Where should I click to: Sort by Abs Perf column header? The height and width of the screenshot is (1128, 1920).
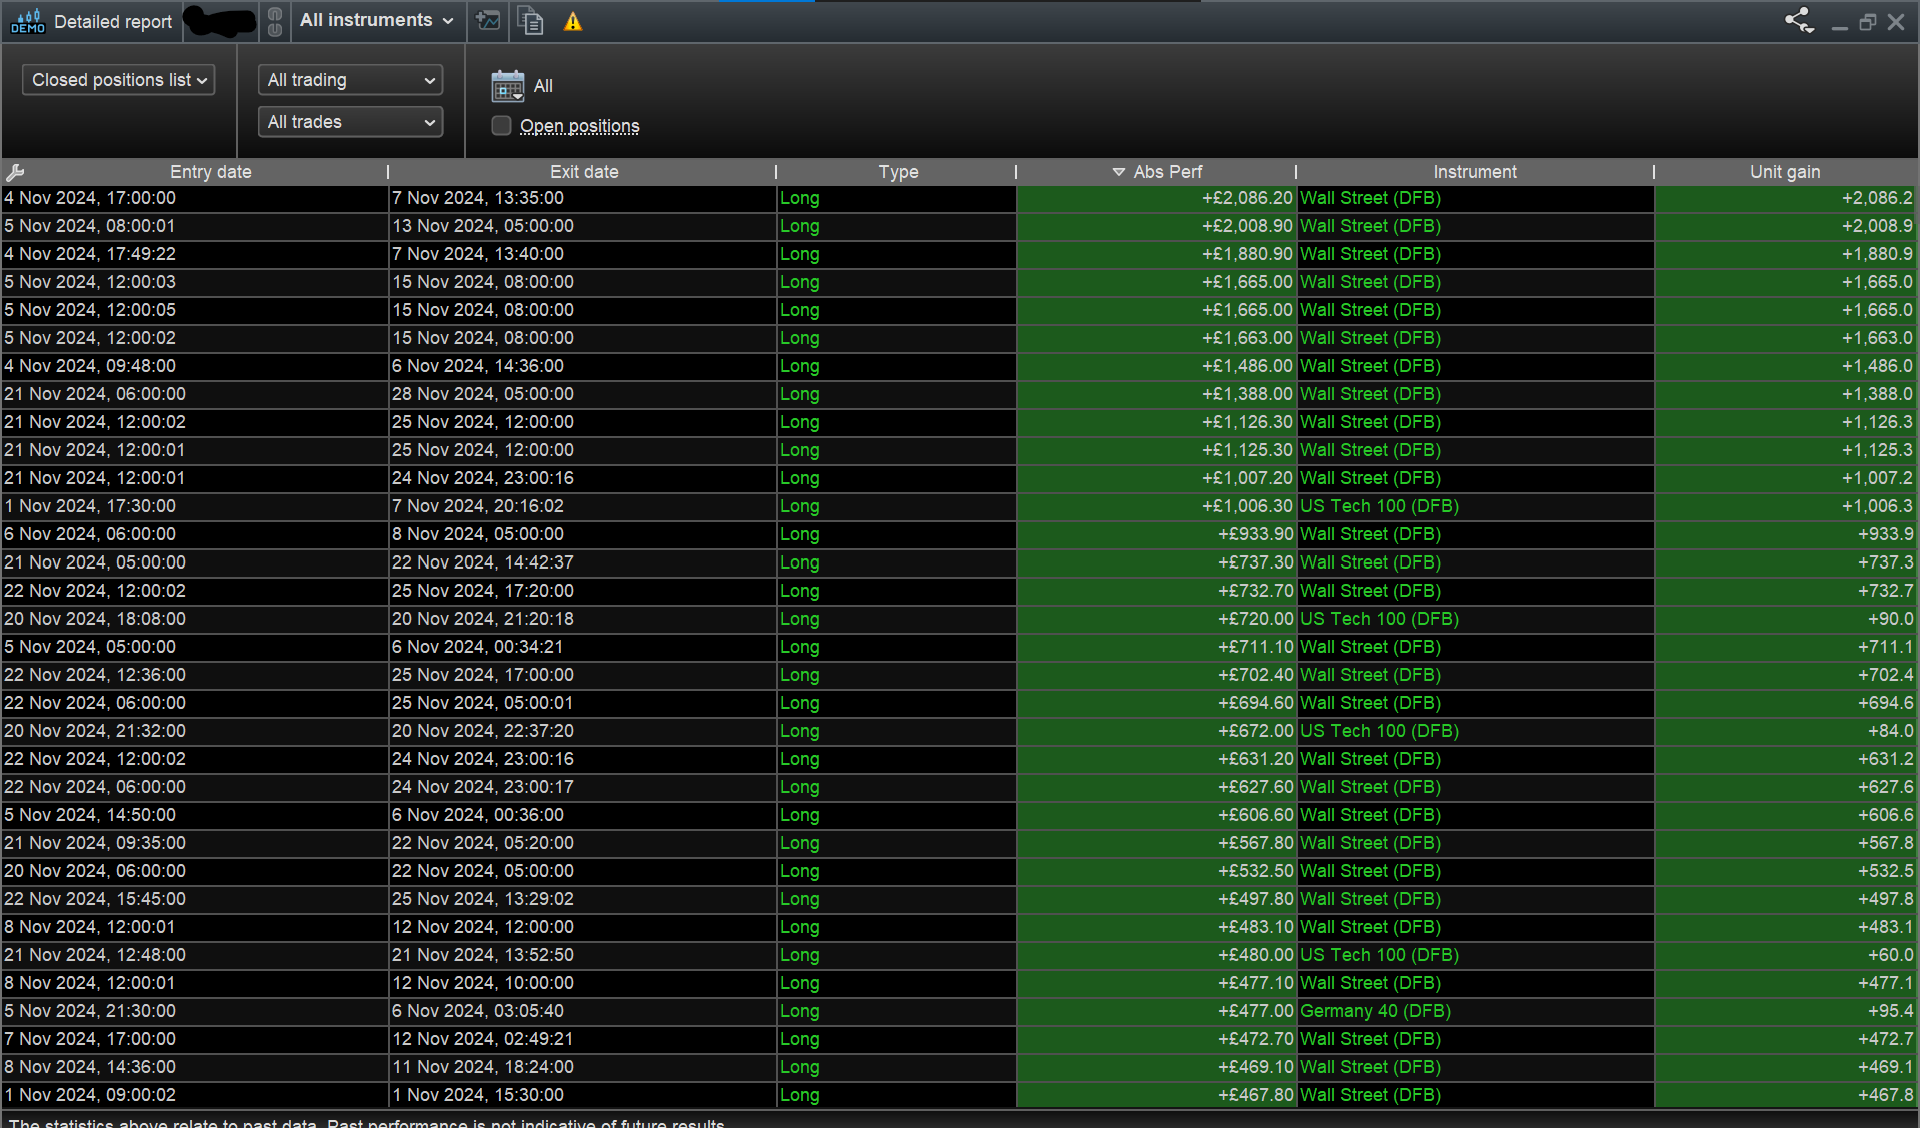pos(1166,172)
